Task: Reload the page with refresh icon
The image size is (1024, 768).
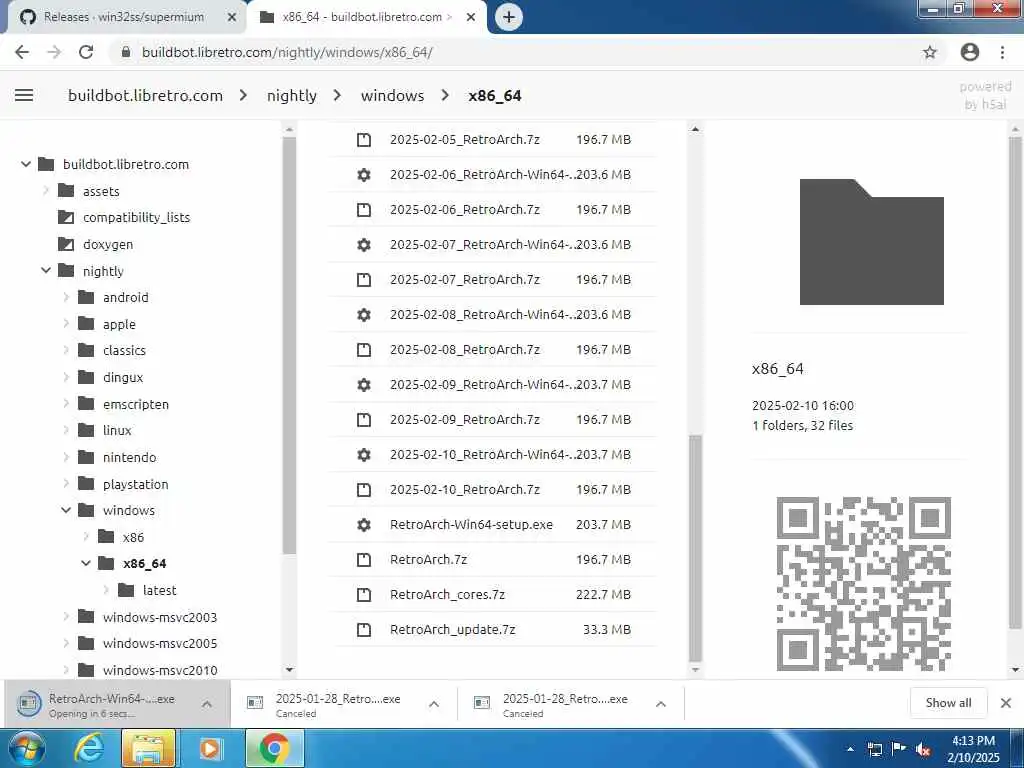Action: [x=86, y=52]
